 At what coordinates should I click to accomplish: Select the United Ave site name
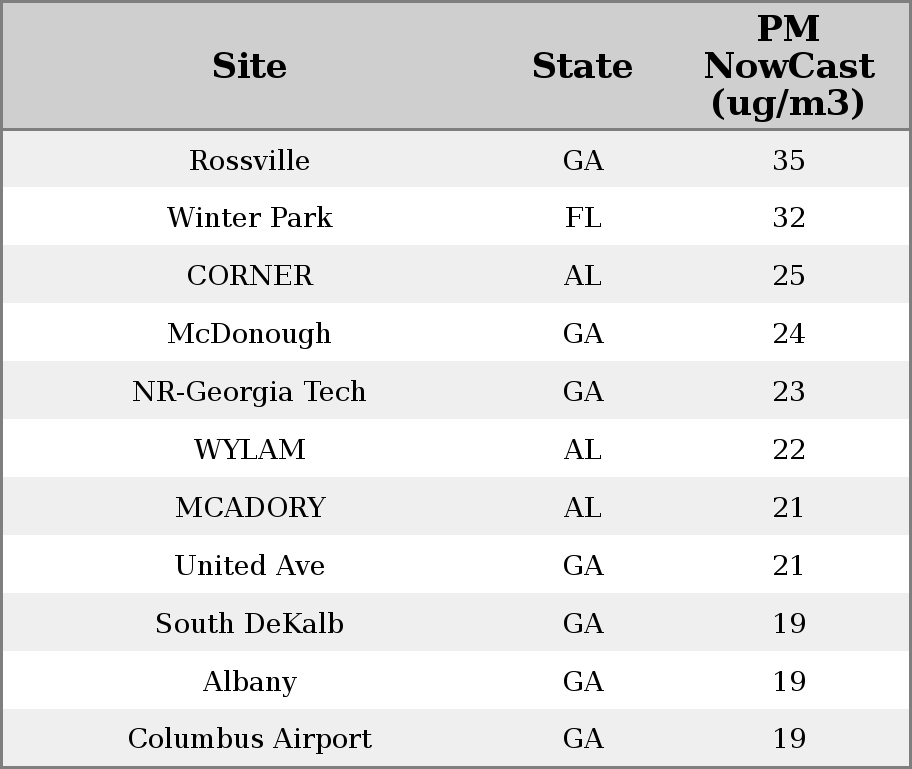[249, 566]
